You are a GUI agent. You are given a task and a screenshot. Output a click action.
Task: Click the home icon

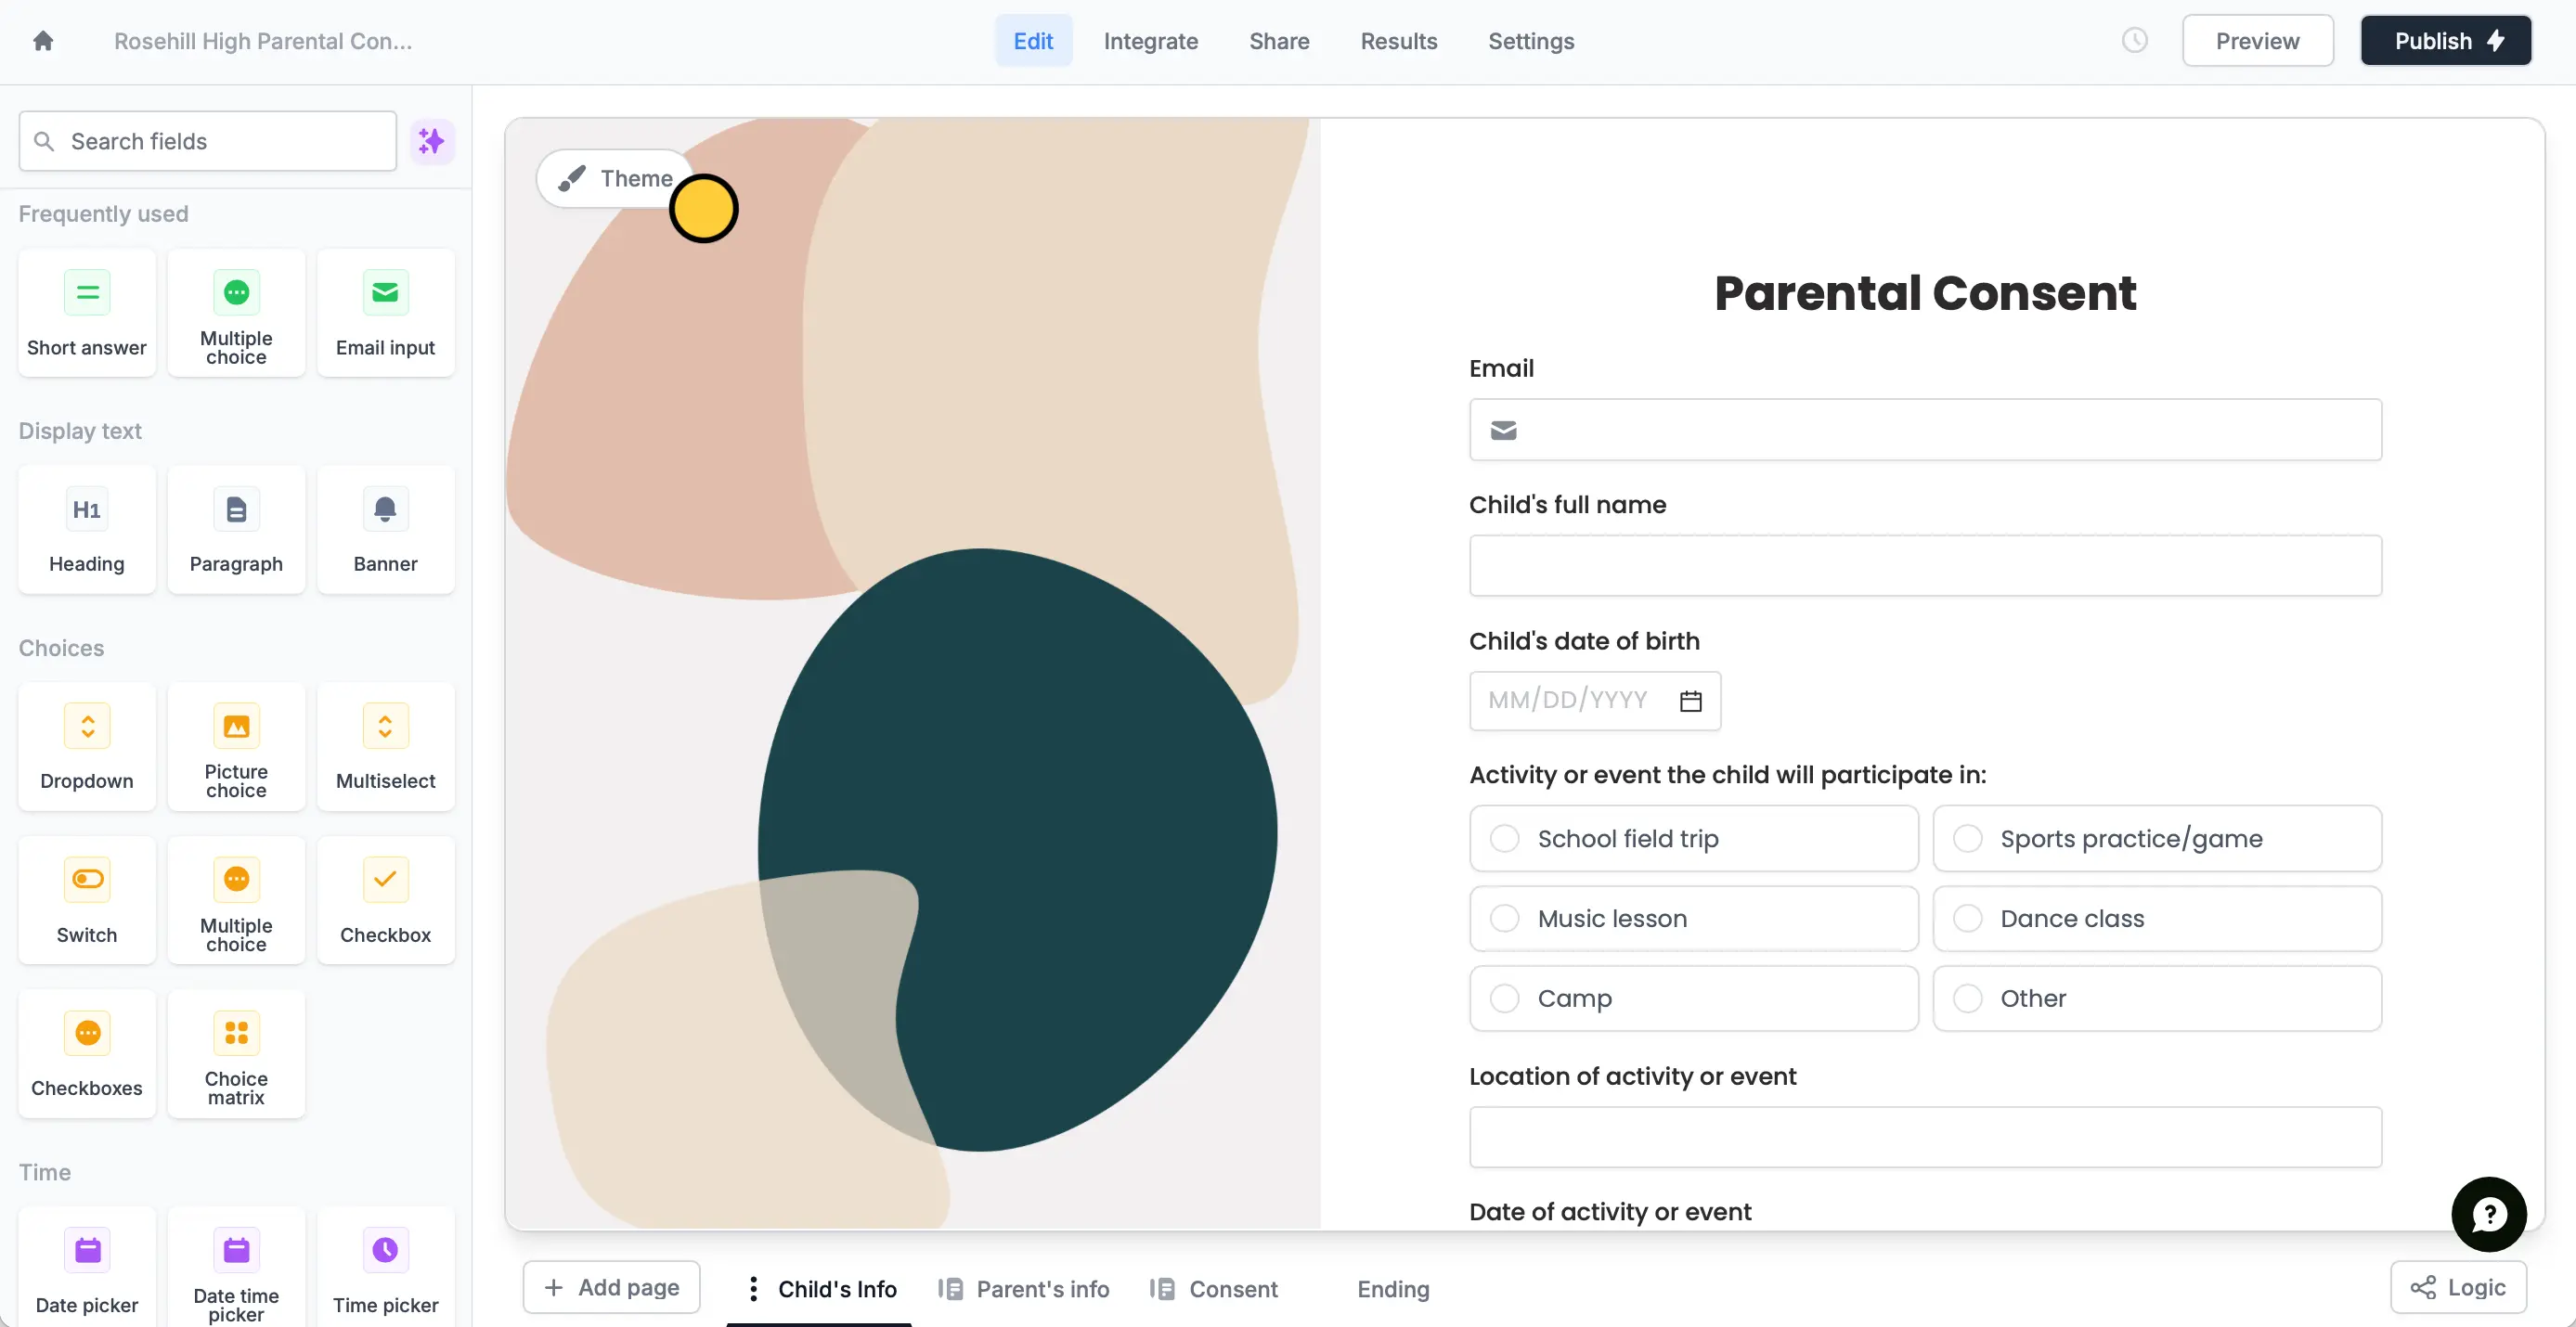(42, 41)
